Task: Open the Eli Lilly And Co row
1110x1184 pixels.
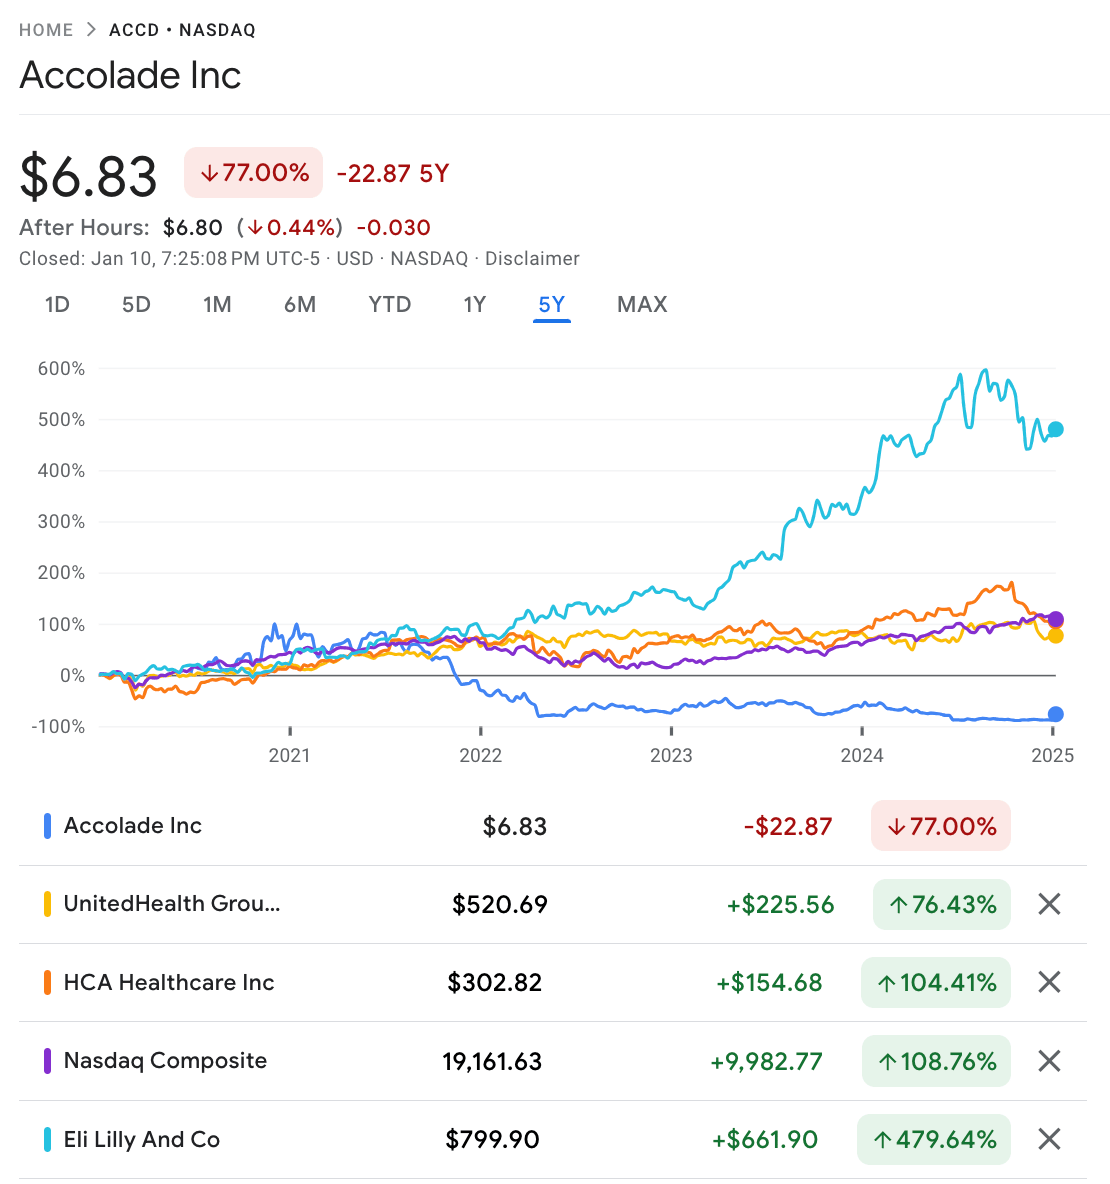Action: pos(142,1139)
